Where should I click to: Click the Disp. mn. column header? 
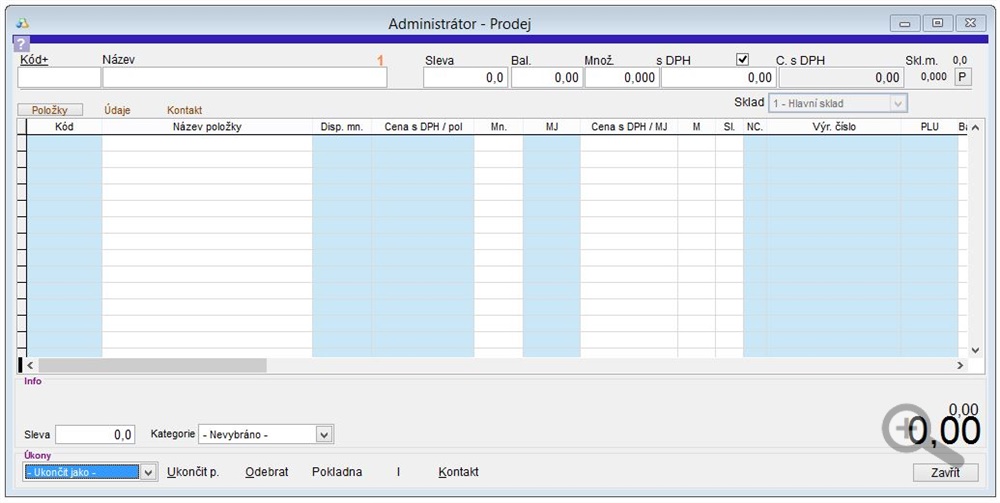click(342, 127)
